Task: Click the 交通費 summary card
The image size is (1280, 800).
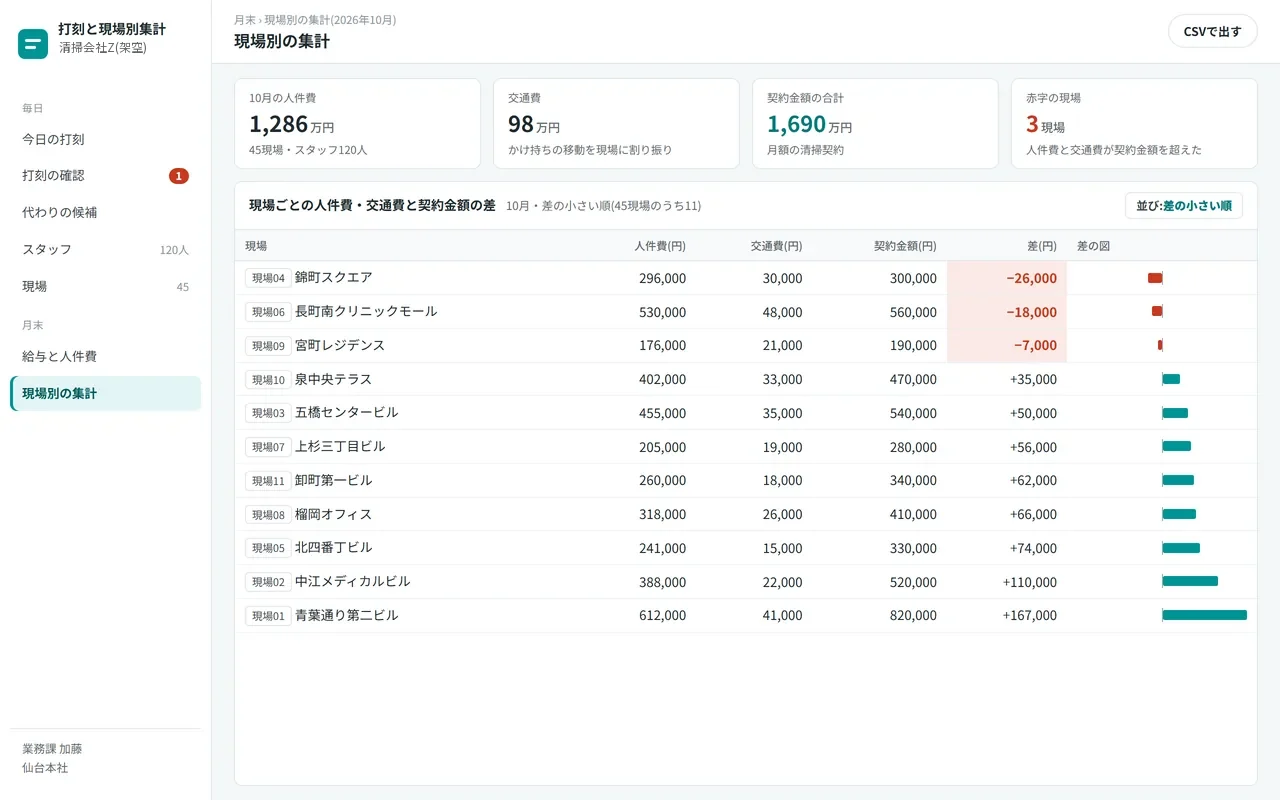Action: tap(616, 124)
